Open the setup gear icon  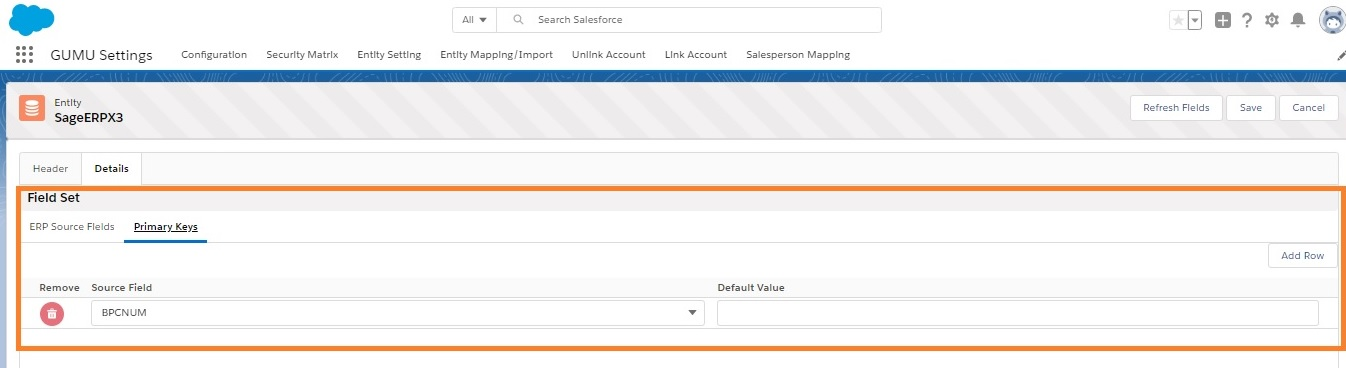pyautogui.click(x=1272, y=20)
